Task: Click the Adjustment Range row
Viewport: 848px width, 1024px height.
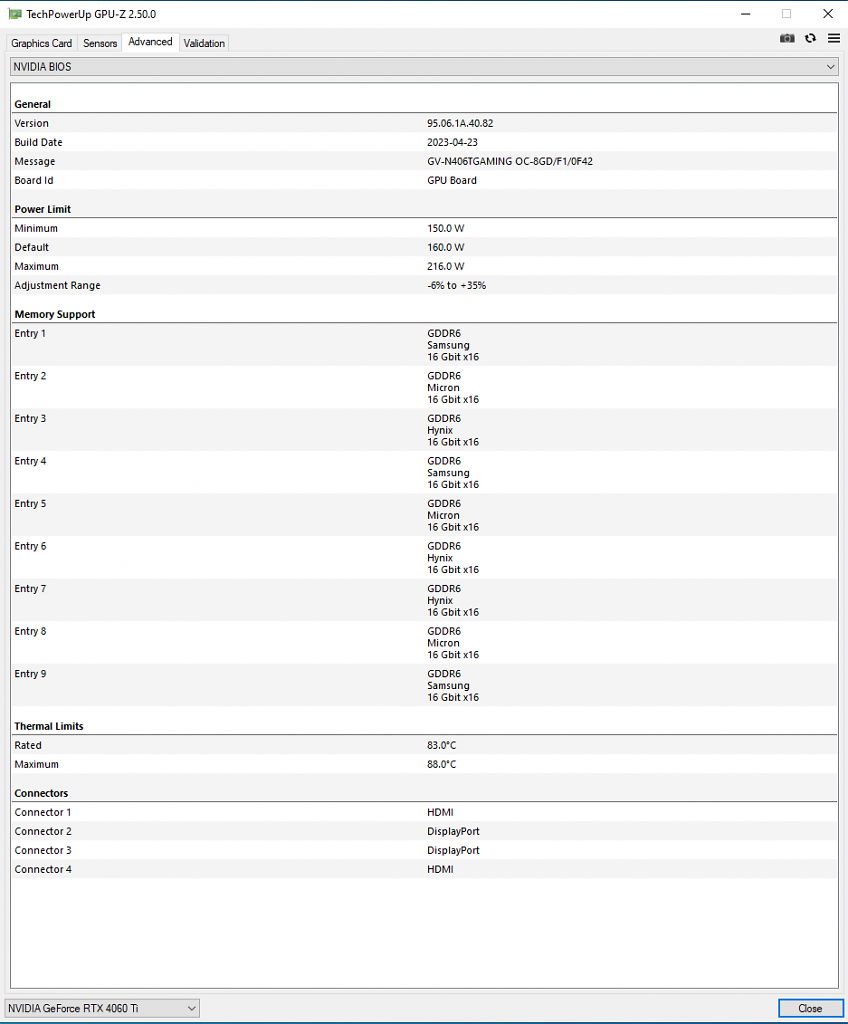Action: (x=424, y=285)
